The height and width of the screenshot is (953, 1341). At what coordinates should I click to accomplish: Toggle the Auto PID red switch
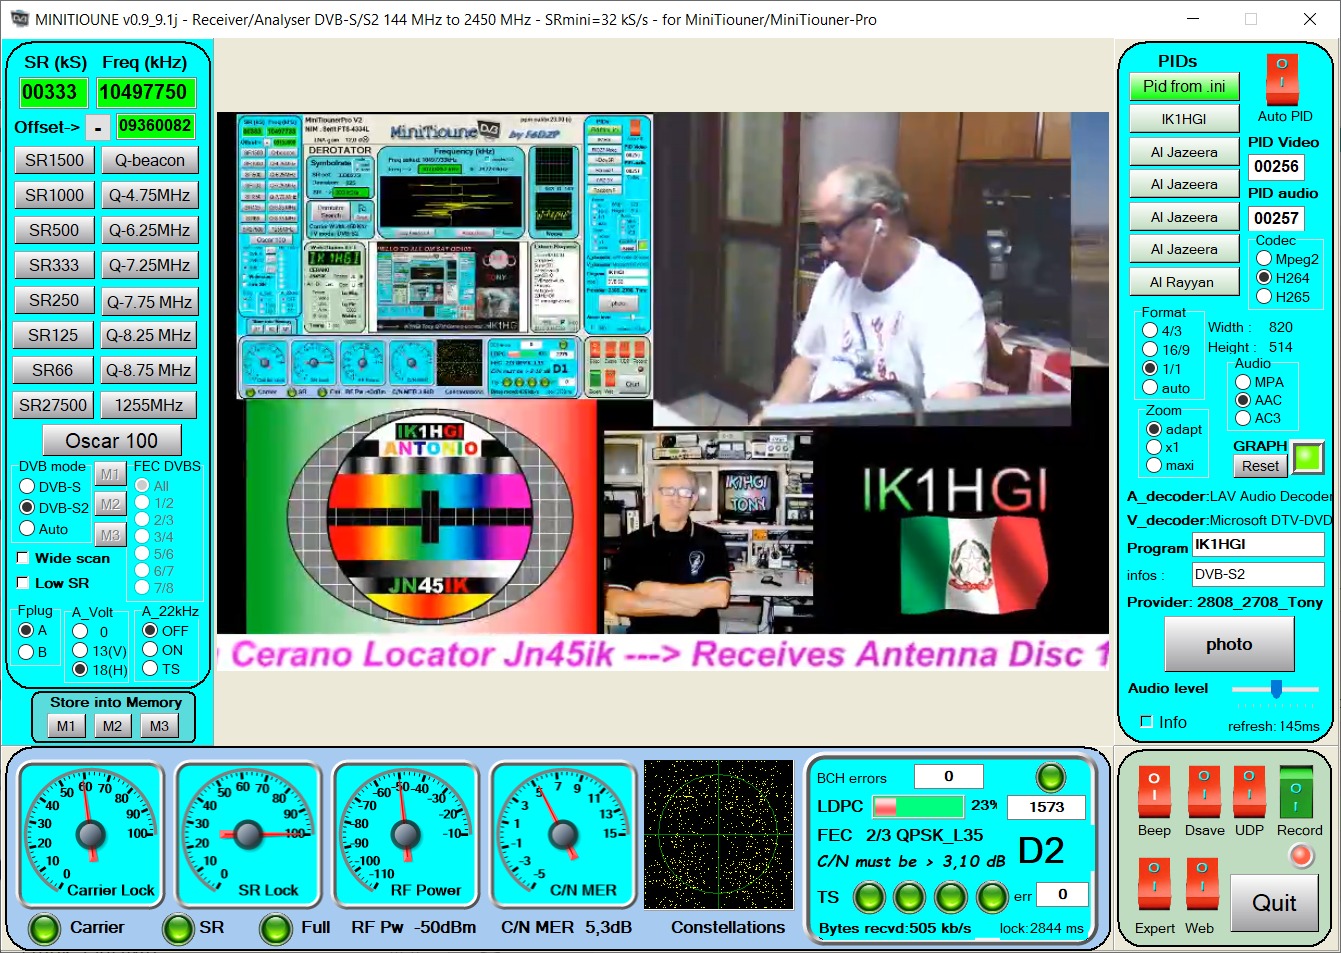pyautogui.click(x=1281, y=78)
